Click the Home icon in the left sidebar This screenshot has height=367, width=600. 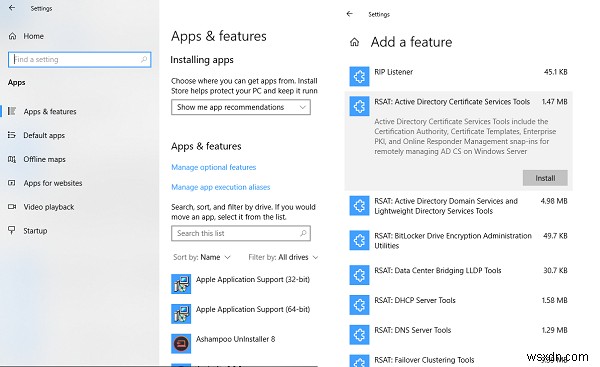tap(12, 36)
